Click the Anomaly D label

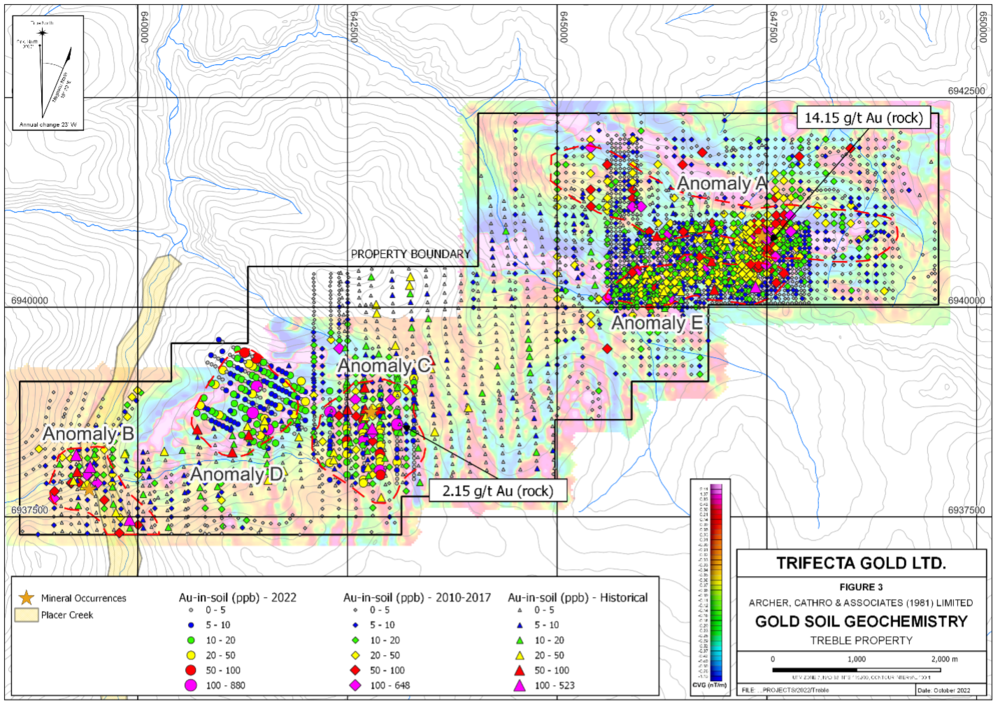230,474
